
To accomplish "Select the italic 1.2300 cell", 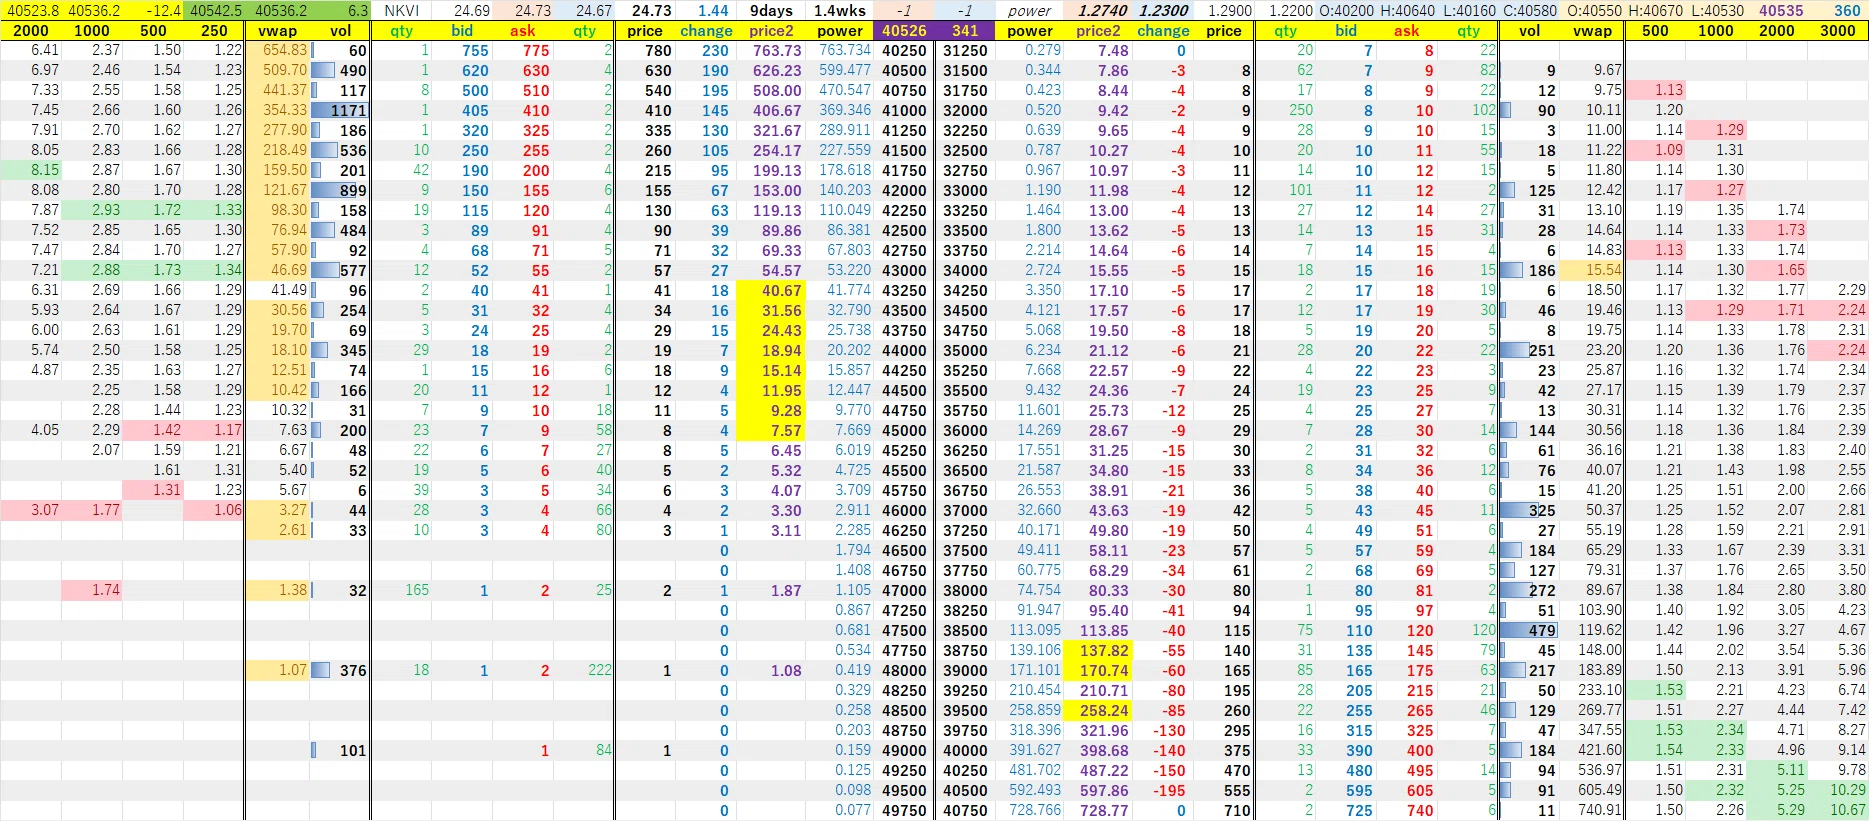I will 1163,11.
